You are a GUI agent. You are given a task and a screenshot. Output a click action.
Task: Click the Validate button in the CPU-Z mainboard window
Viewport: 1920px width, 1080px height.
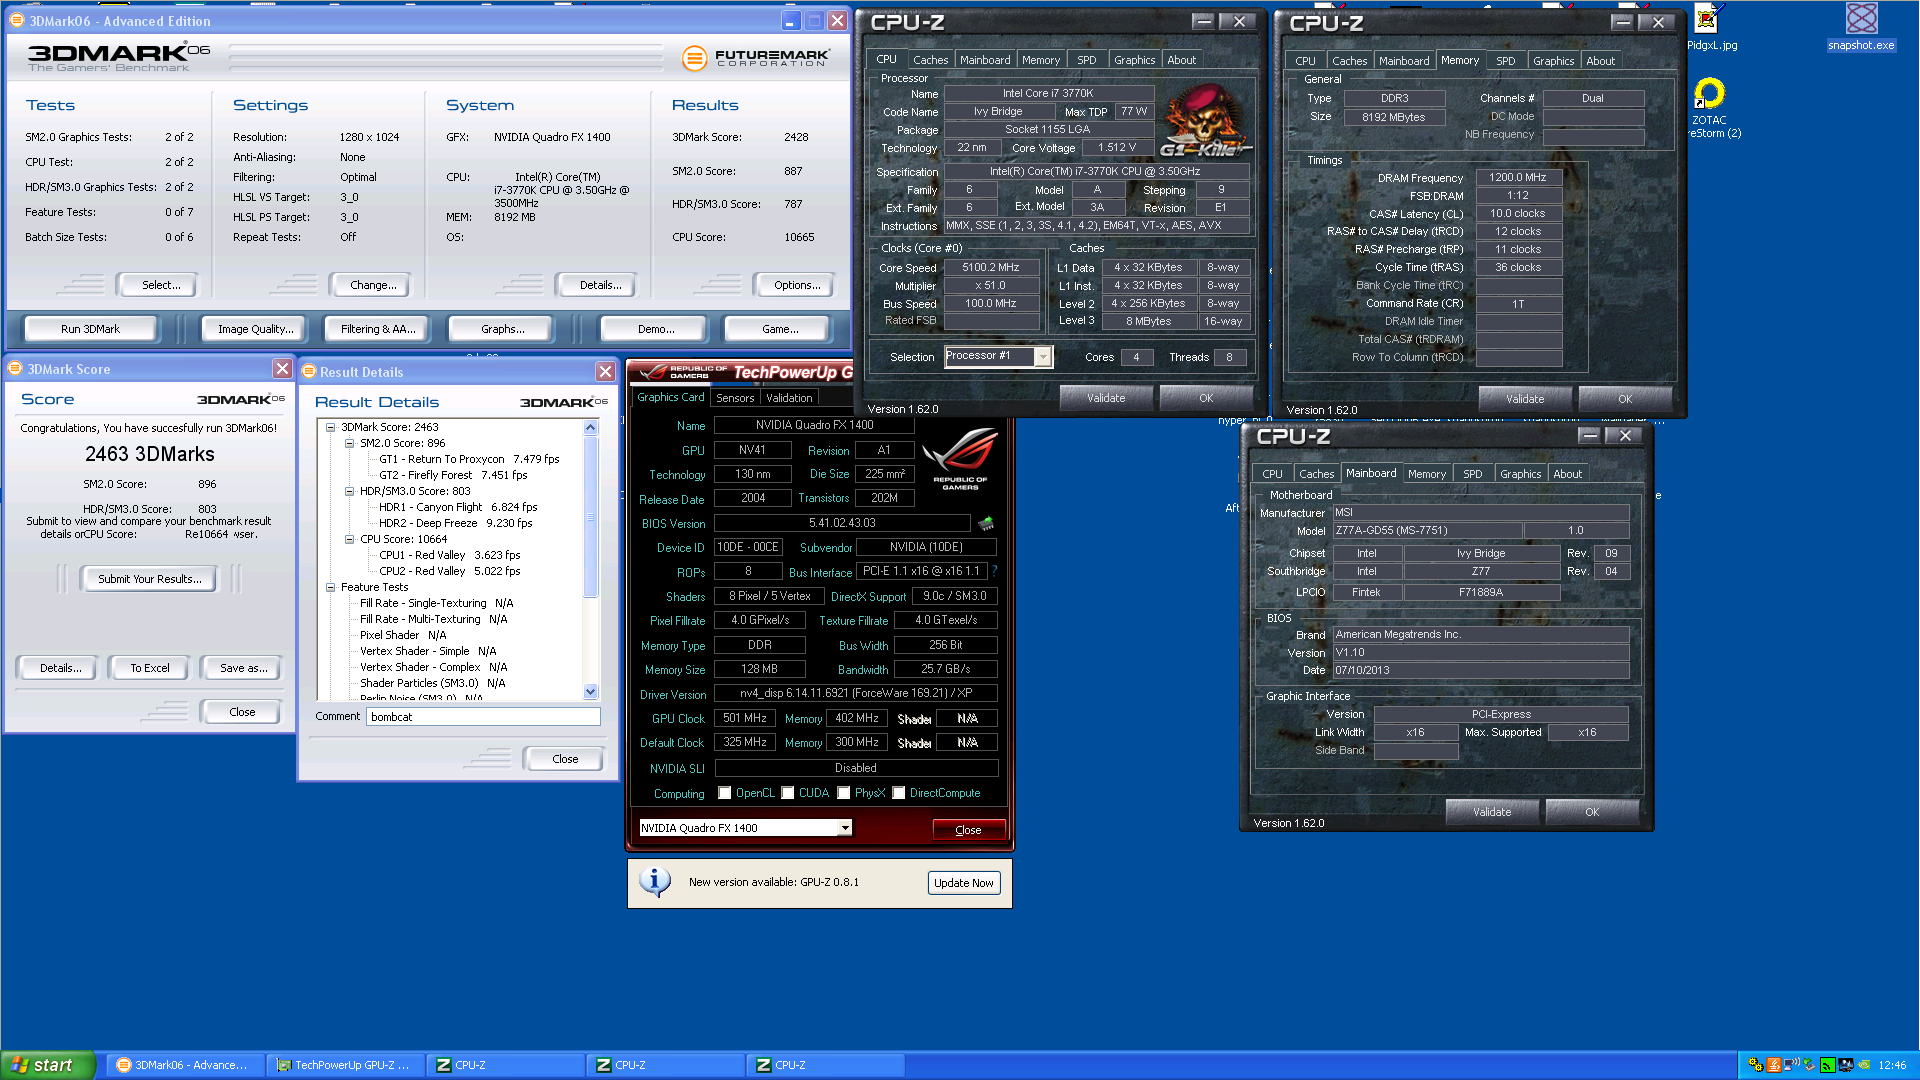(x=1491, y=812)
